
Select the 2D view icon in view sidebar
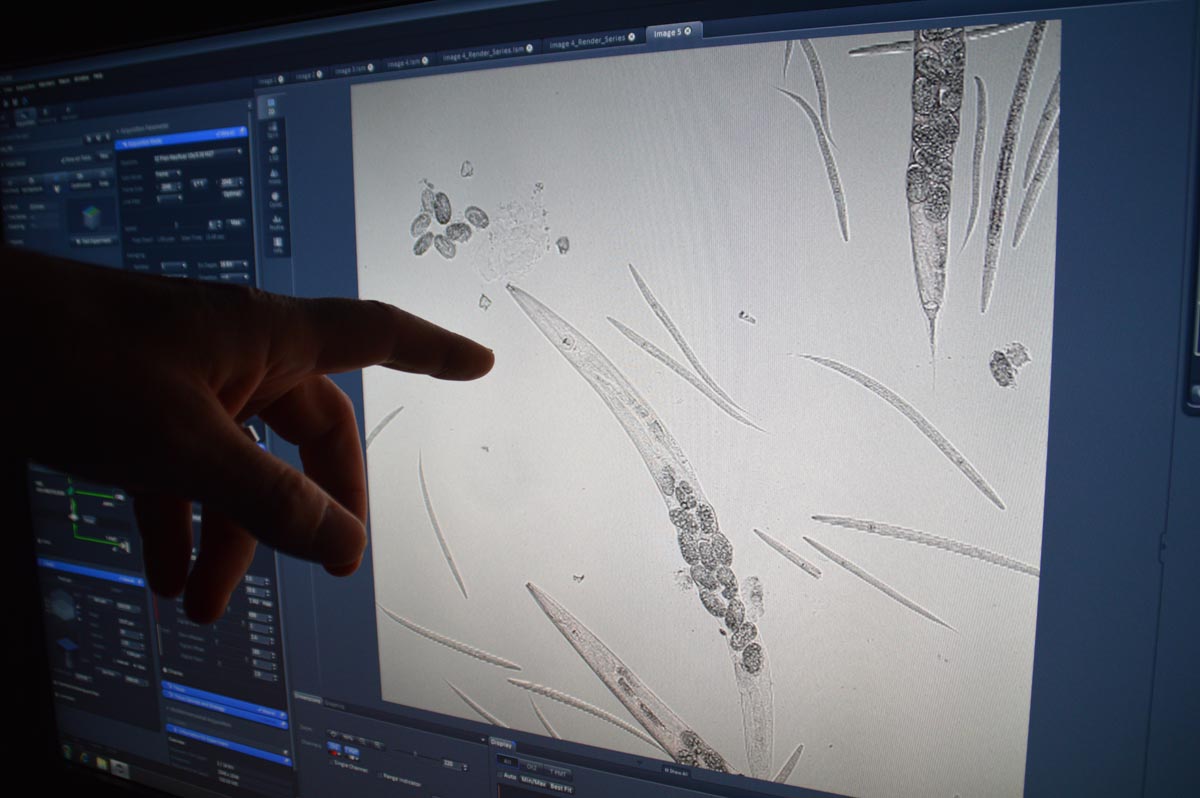tap(273, 105)
